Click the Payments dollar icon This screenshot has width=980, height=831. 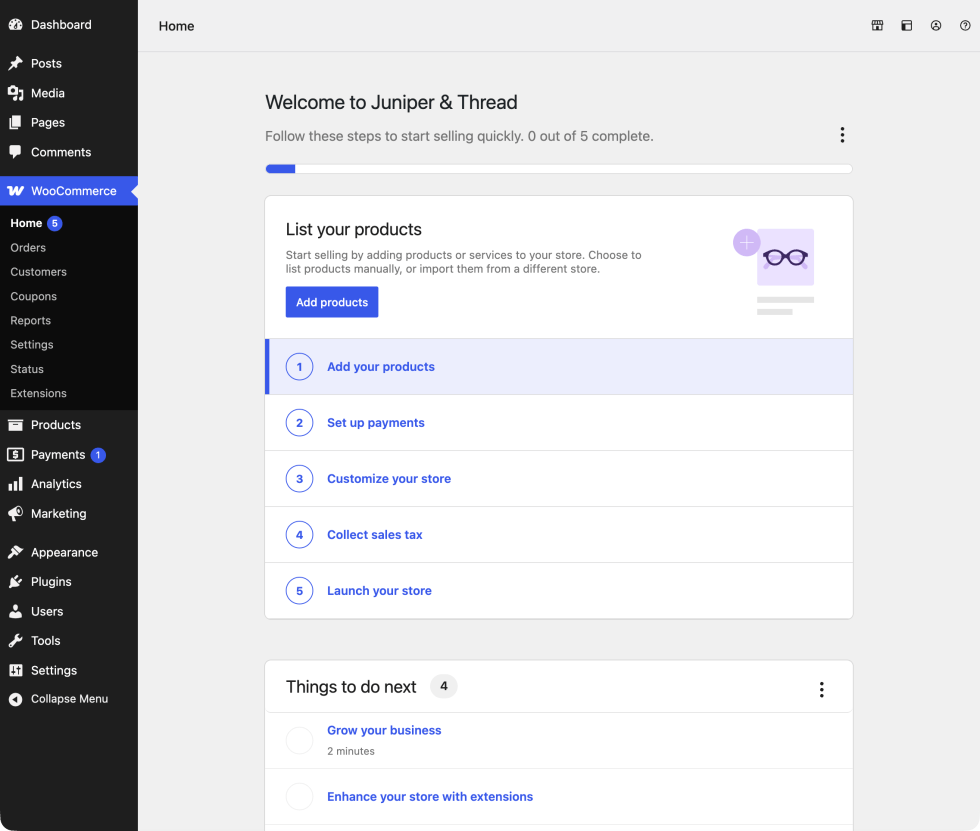point(16,454)
